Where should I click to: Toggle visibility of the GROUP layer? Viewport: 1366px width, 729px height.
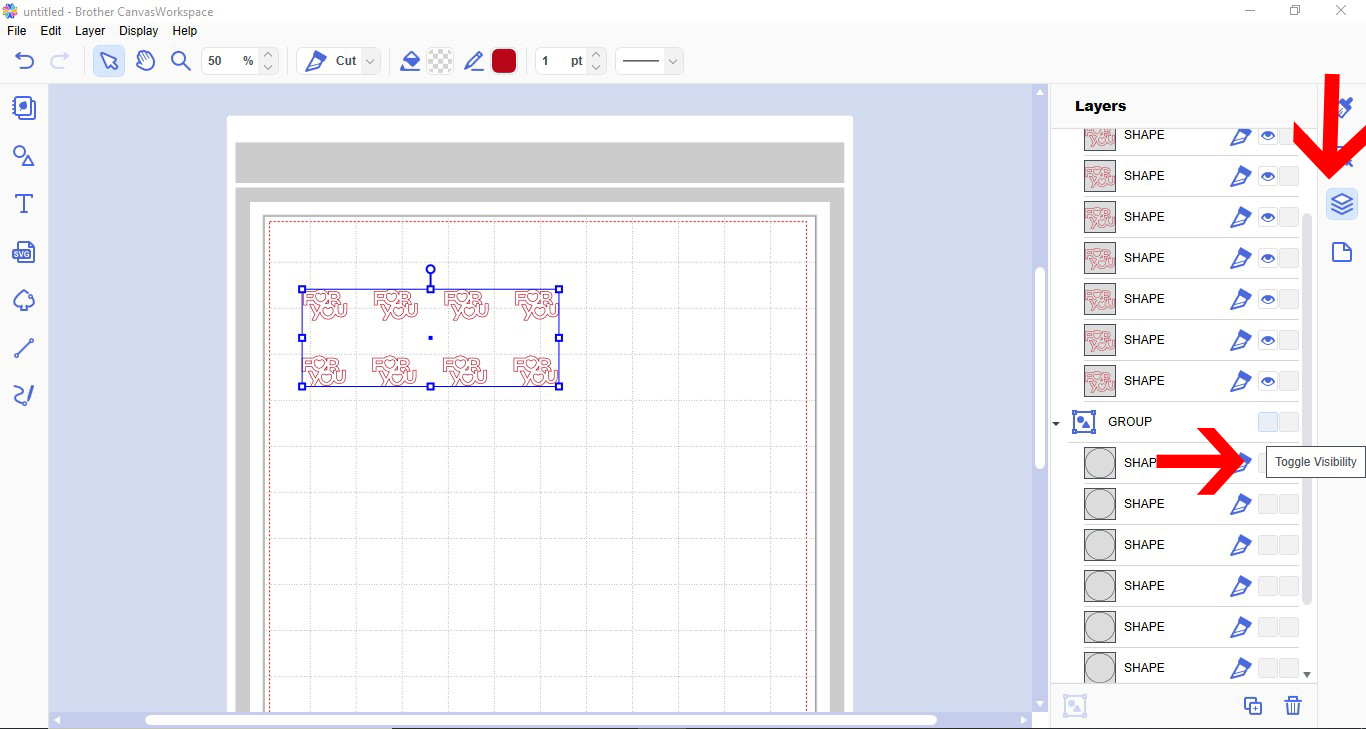click(1268, 422)
